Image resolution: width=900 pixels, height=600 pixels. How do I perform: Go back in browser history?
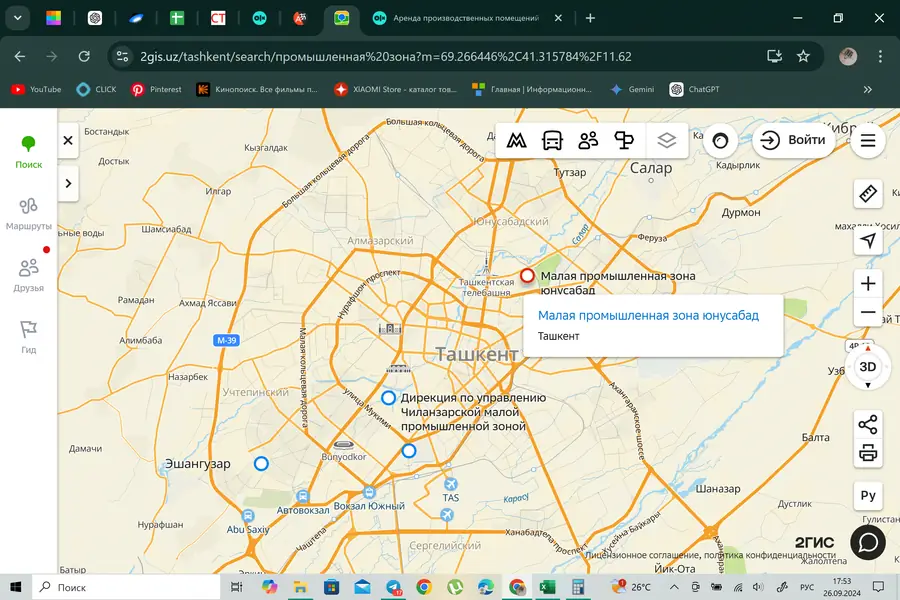(x=20, y=56)
